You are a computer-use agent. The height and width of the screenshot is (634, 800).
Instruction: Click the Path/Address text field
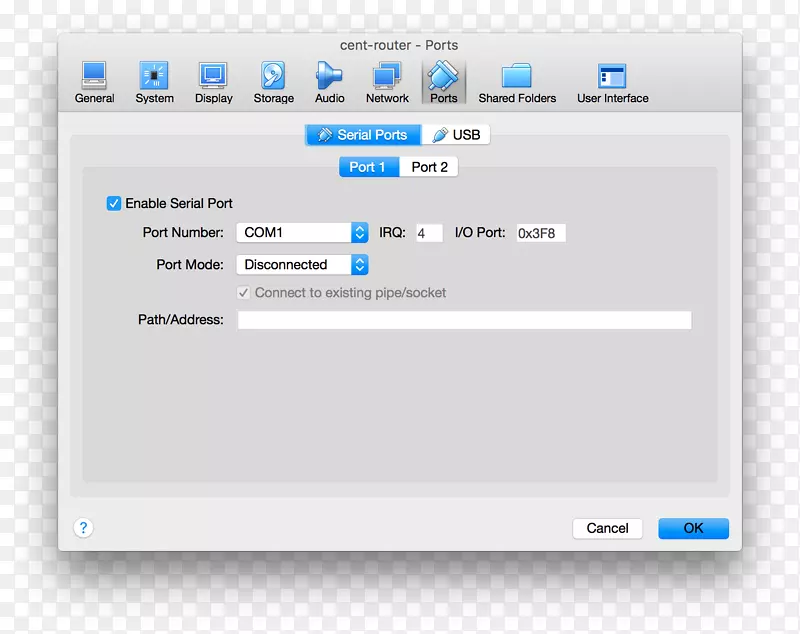(464, 320)
